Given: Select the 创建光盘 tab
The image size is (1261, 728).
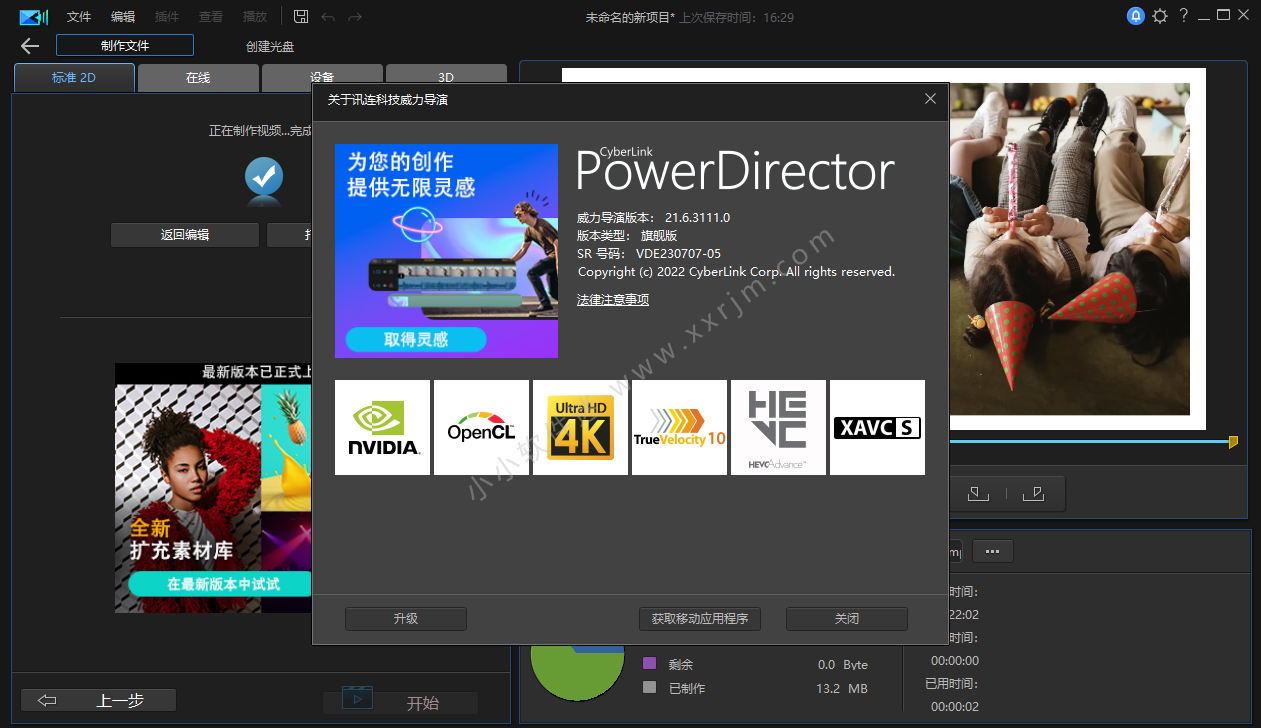Looking at the screenshot, I should point(268,45).
